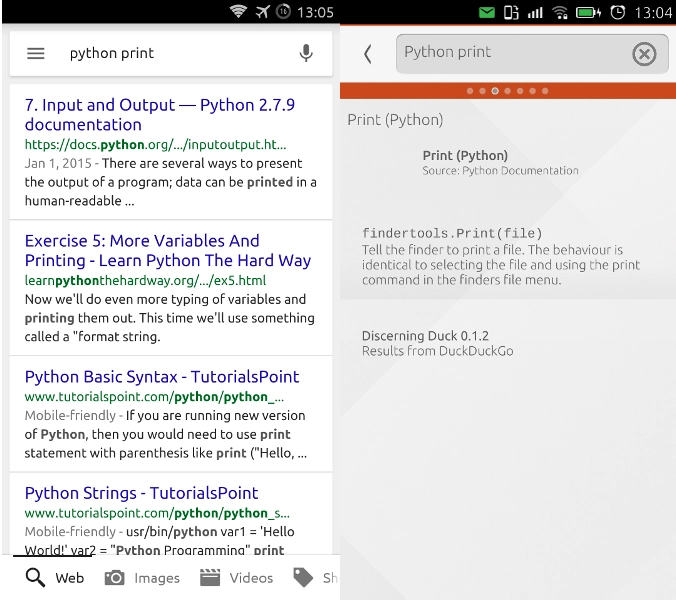Click the right 'Python print' search field

click(x=532, y=54)
